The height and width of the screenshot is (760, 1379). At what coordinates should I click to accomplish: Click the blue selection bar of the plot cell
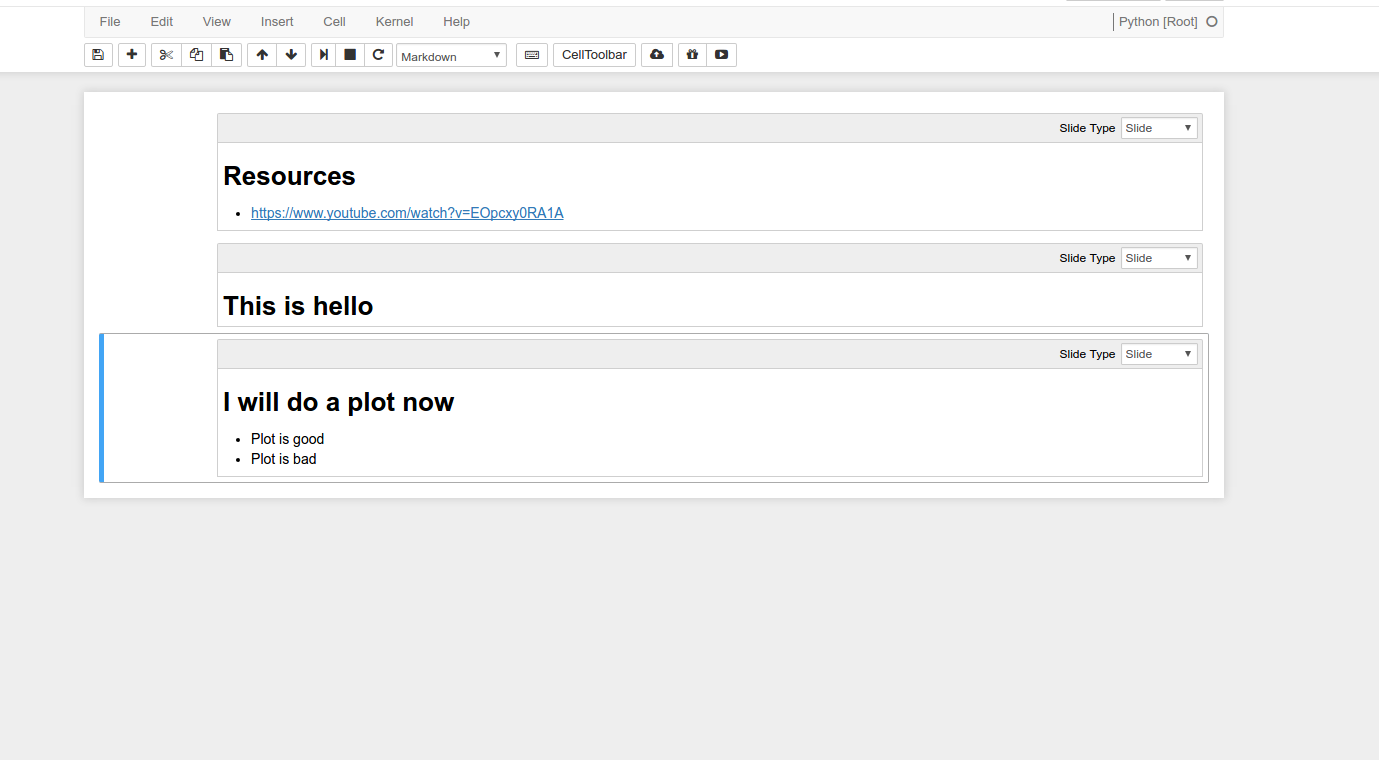tap(102, 408)
